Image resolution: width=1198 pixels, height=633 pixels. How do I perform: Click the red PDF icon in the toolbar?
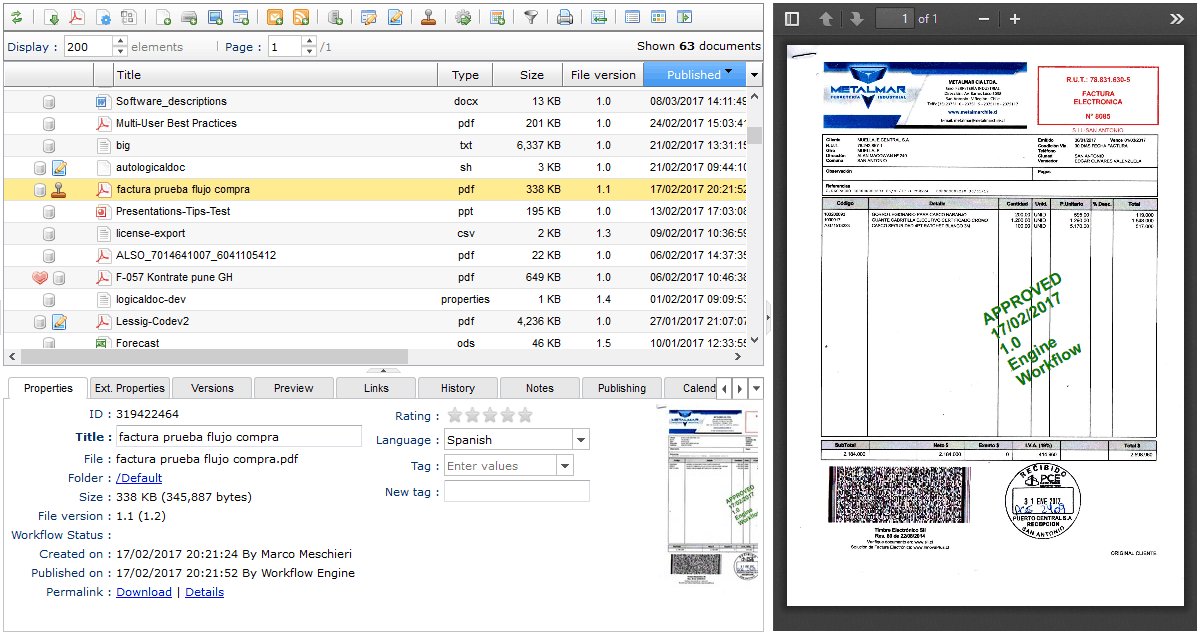click(77, 17)
